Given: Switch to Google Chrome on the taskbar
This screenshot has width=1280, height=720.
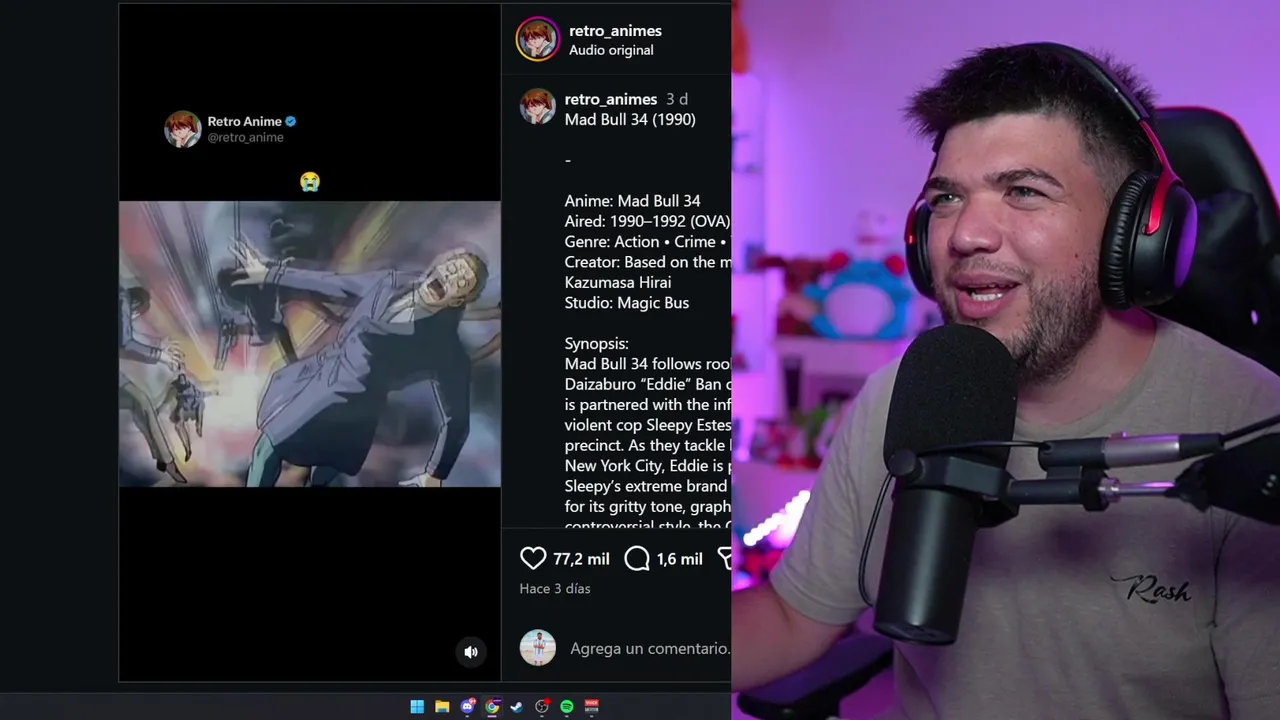Looking at the screenshot, I should 492,707.
